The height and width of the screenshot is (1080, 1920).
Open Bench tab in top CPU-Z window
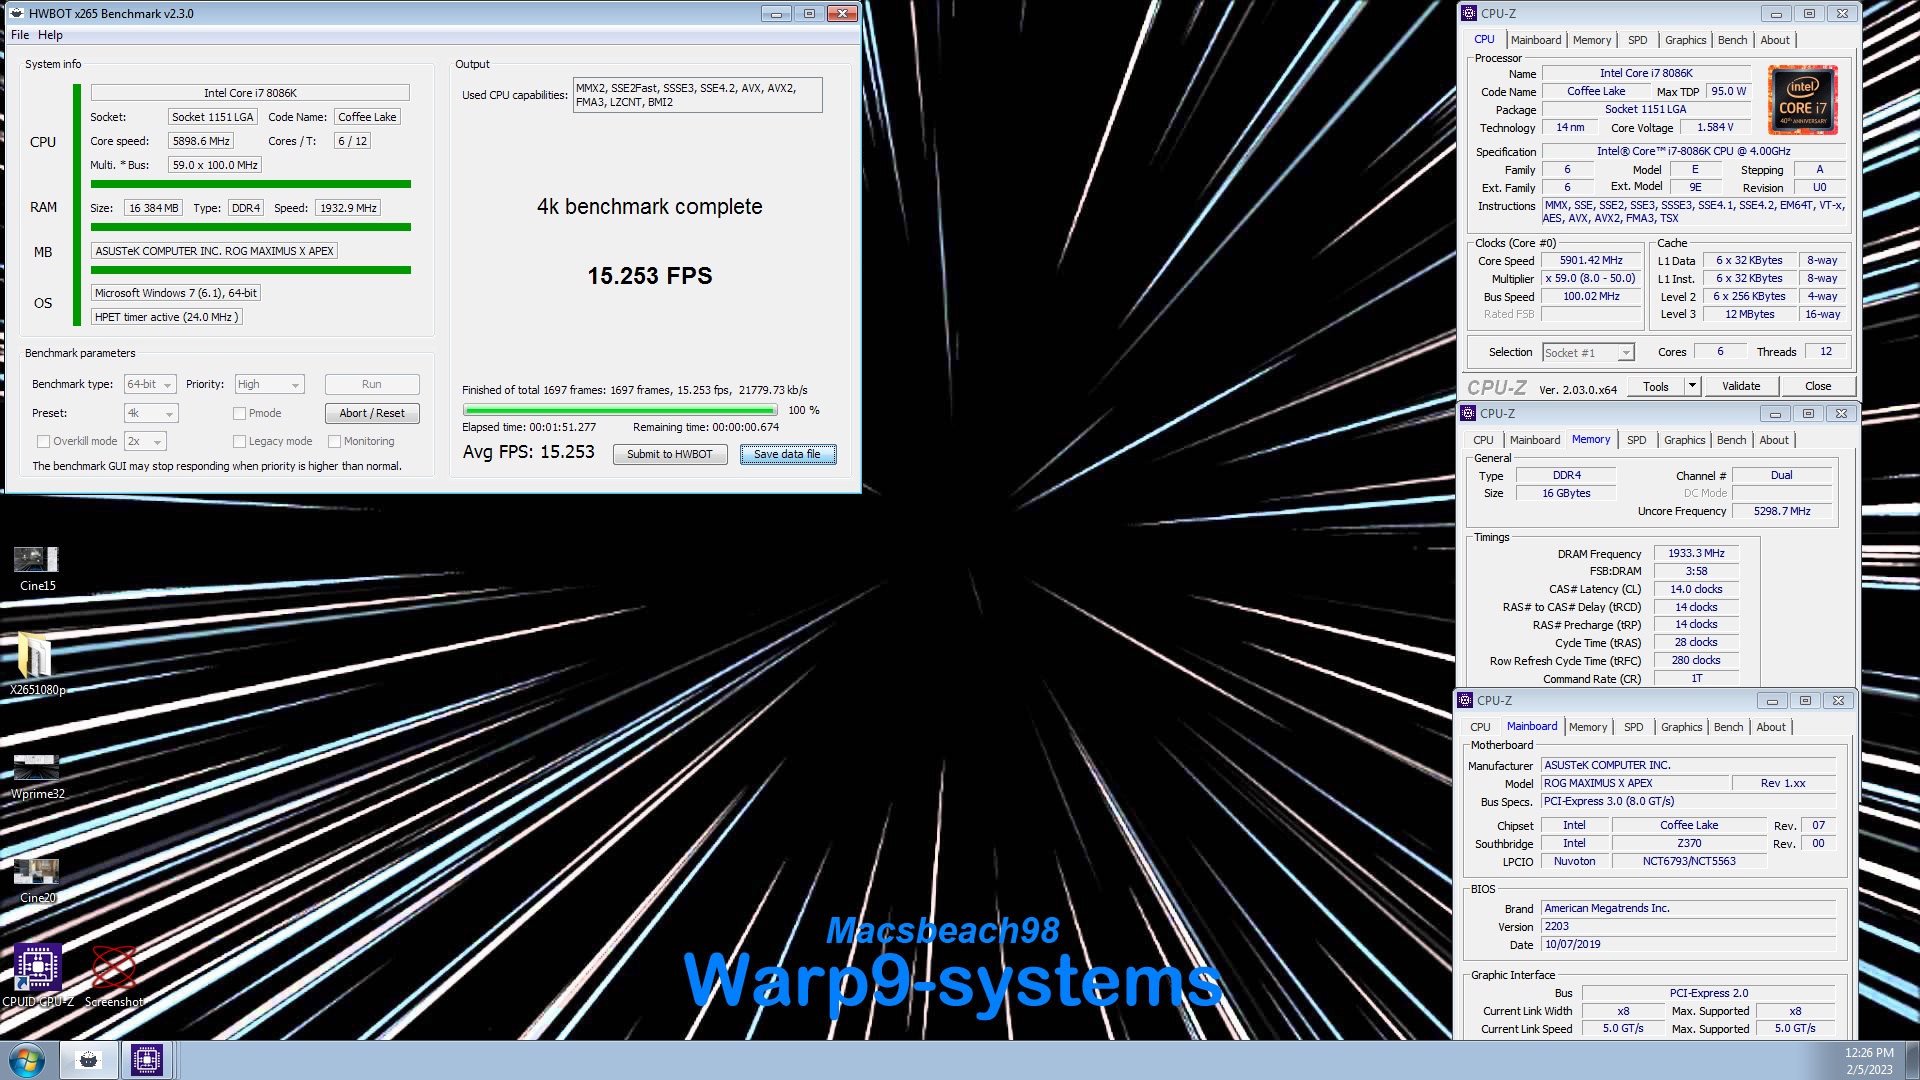coord(1732,40)
